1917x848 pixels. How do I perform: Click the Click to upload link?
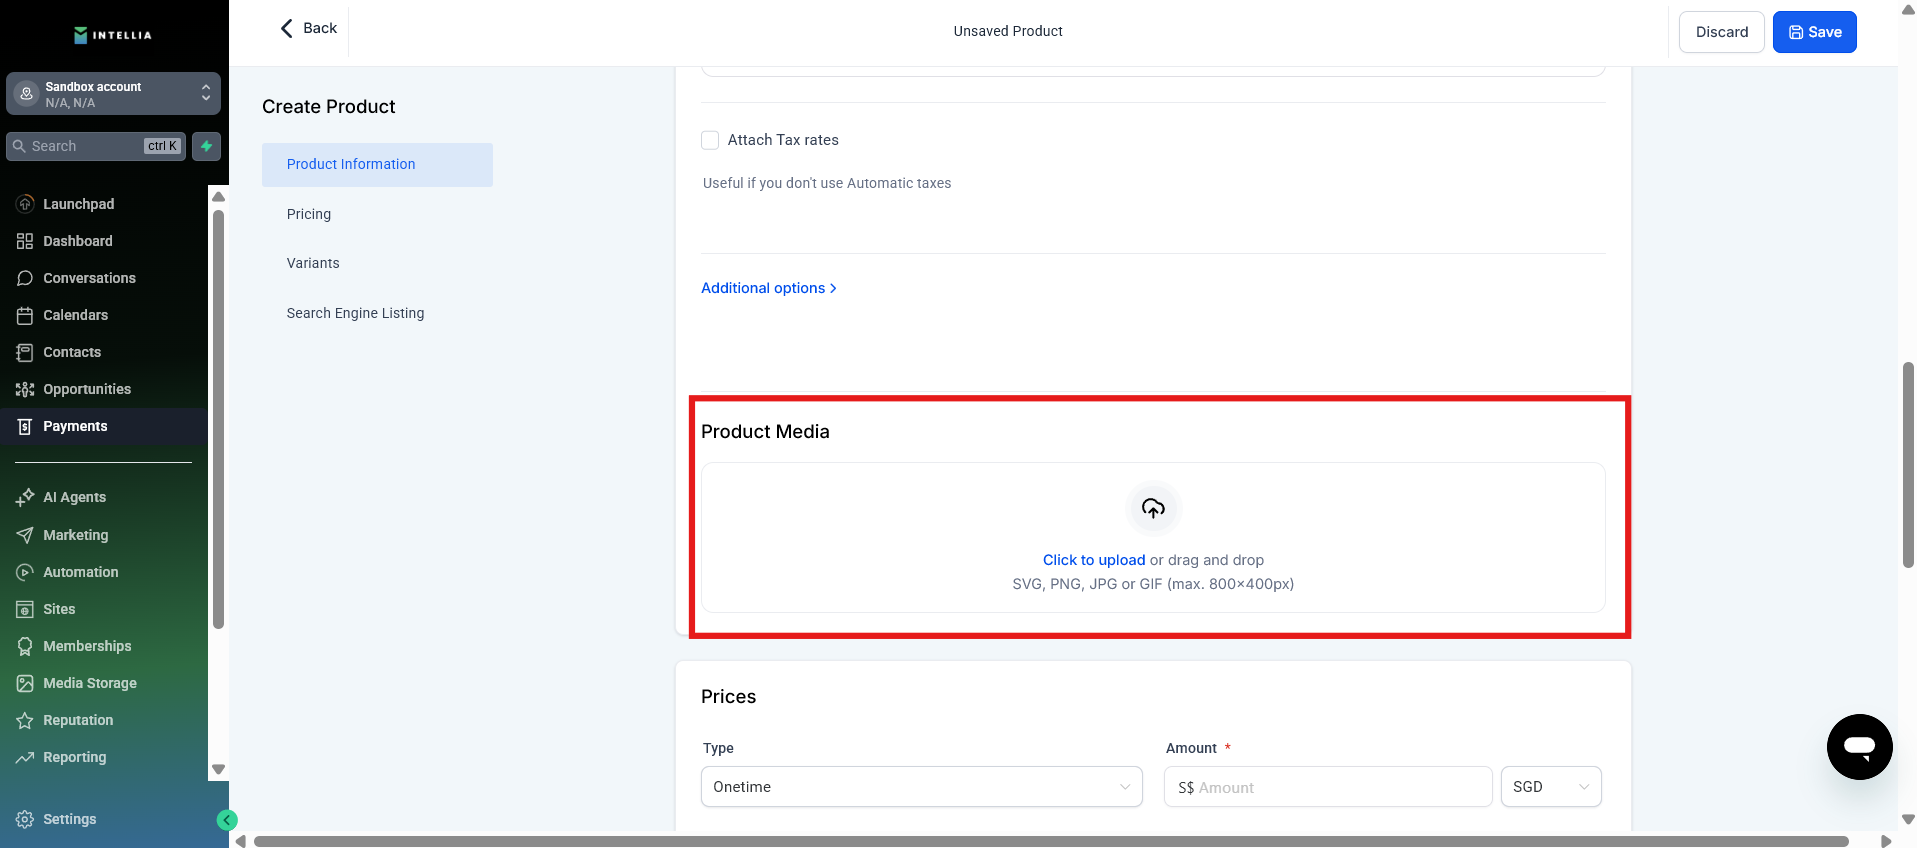coord(1093,560)
